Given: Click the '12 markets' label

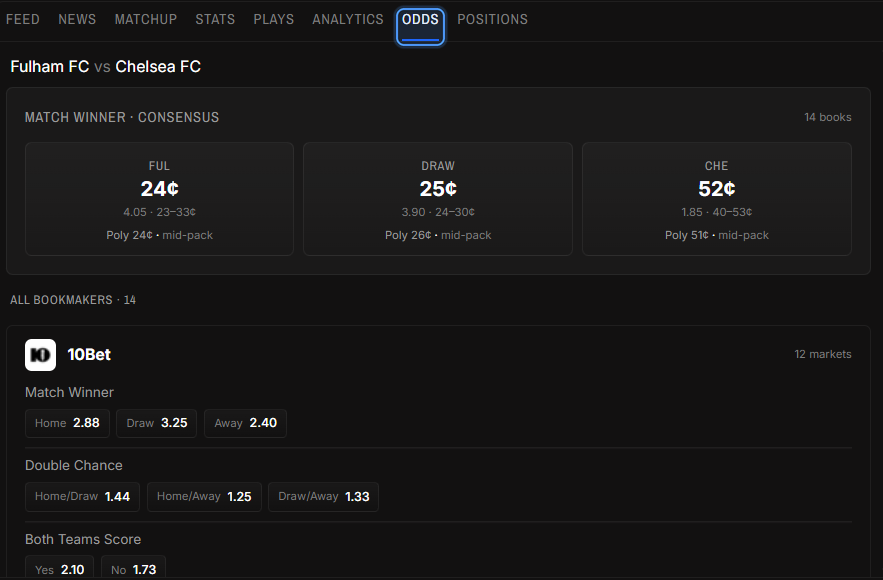Looking at the screenshot, I should click(x=823, y=354).
